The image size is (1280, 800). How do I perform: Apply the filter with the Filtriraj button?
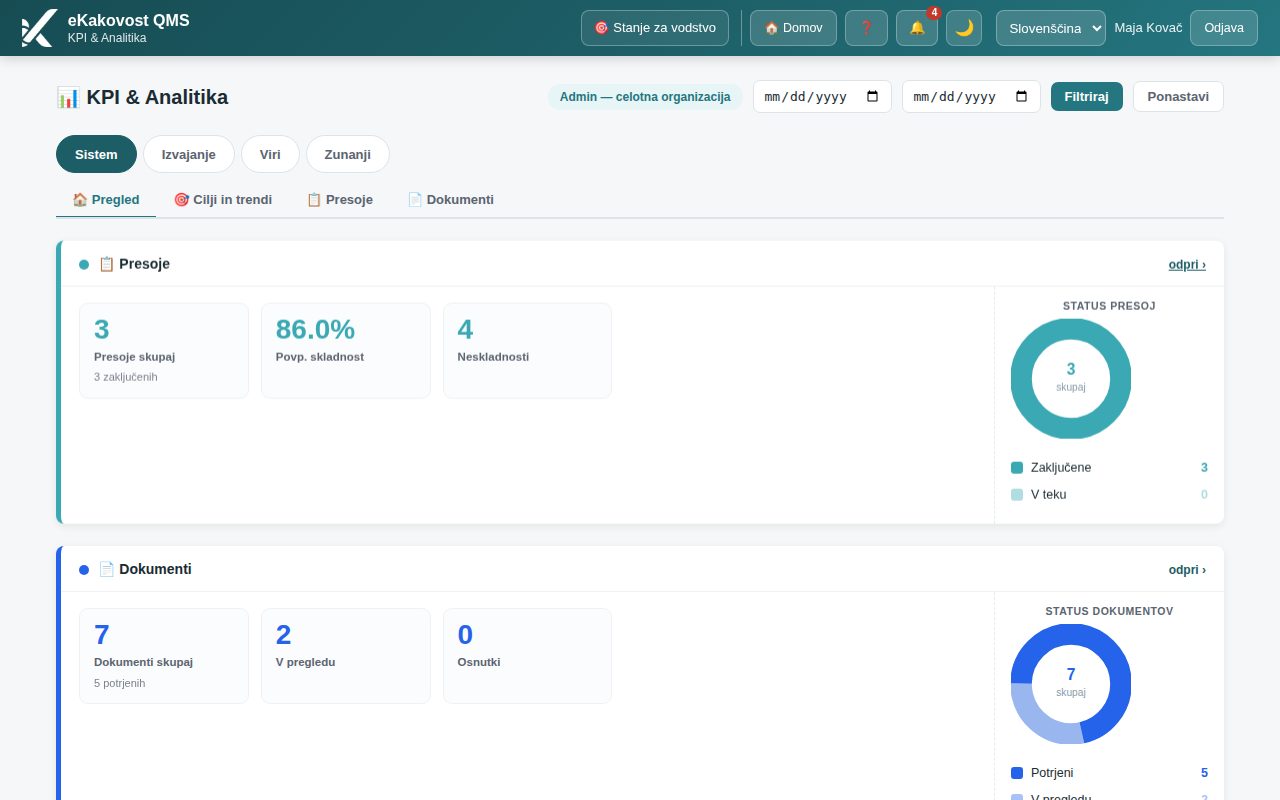pos(1087,97)
